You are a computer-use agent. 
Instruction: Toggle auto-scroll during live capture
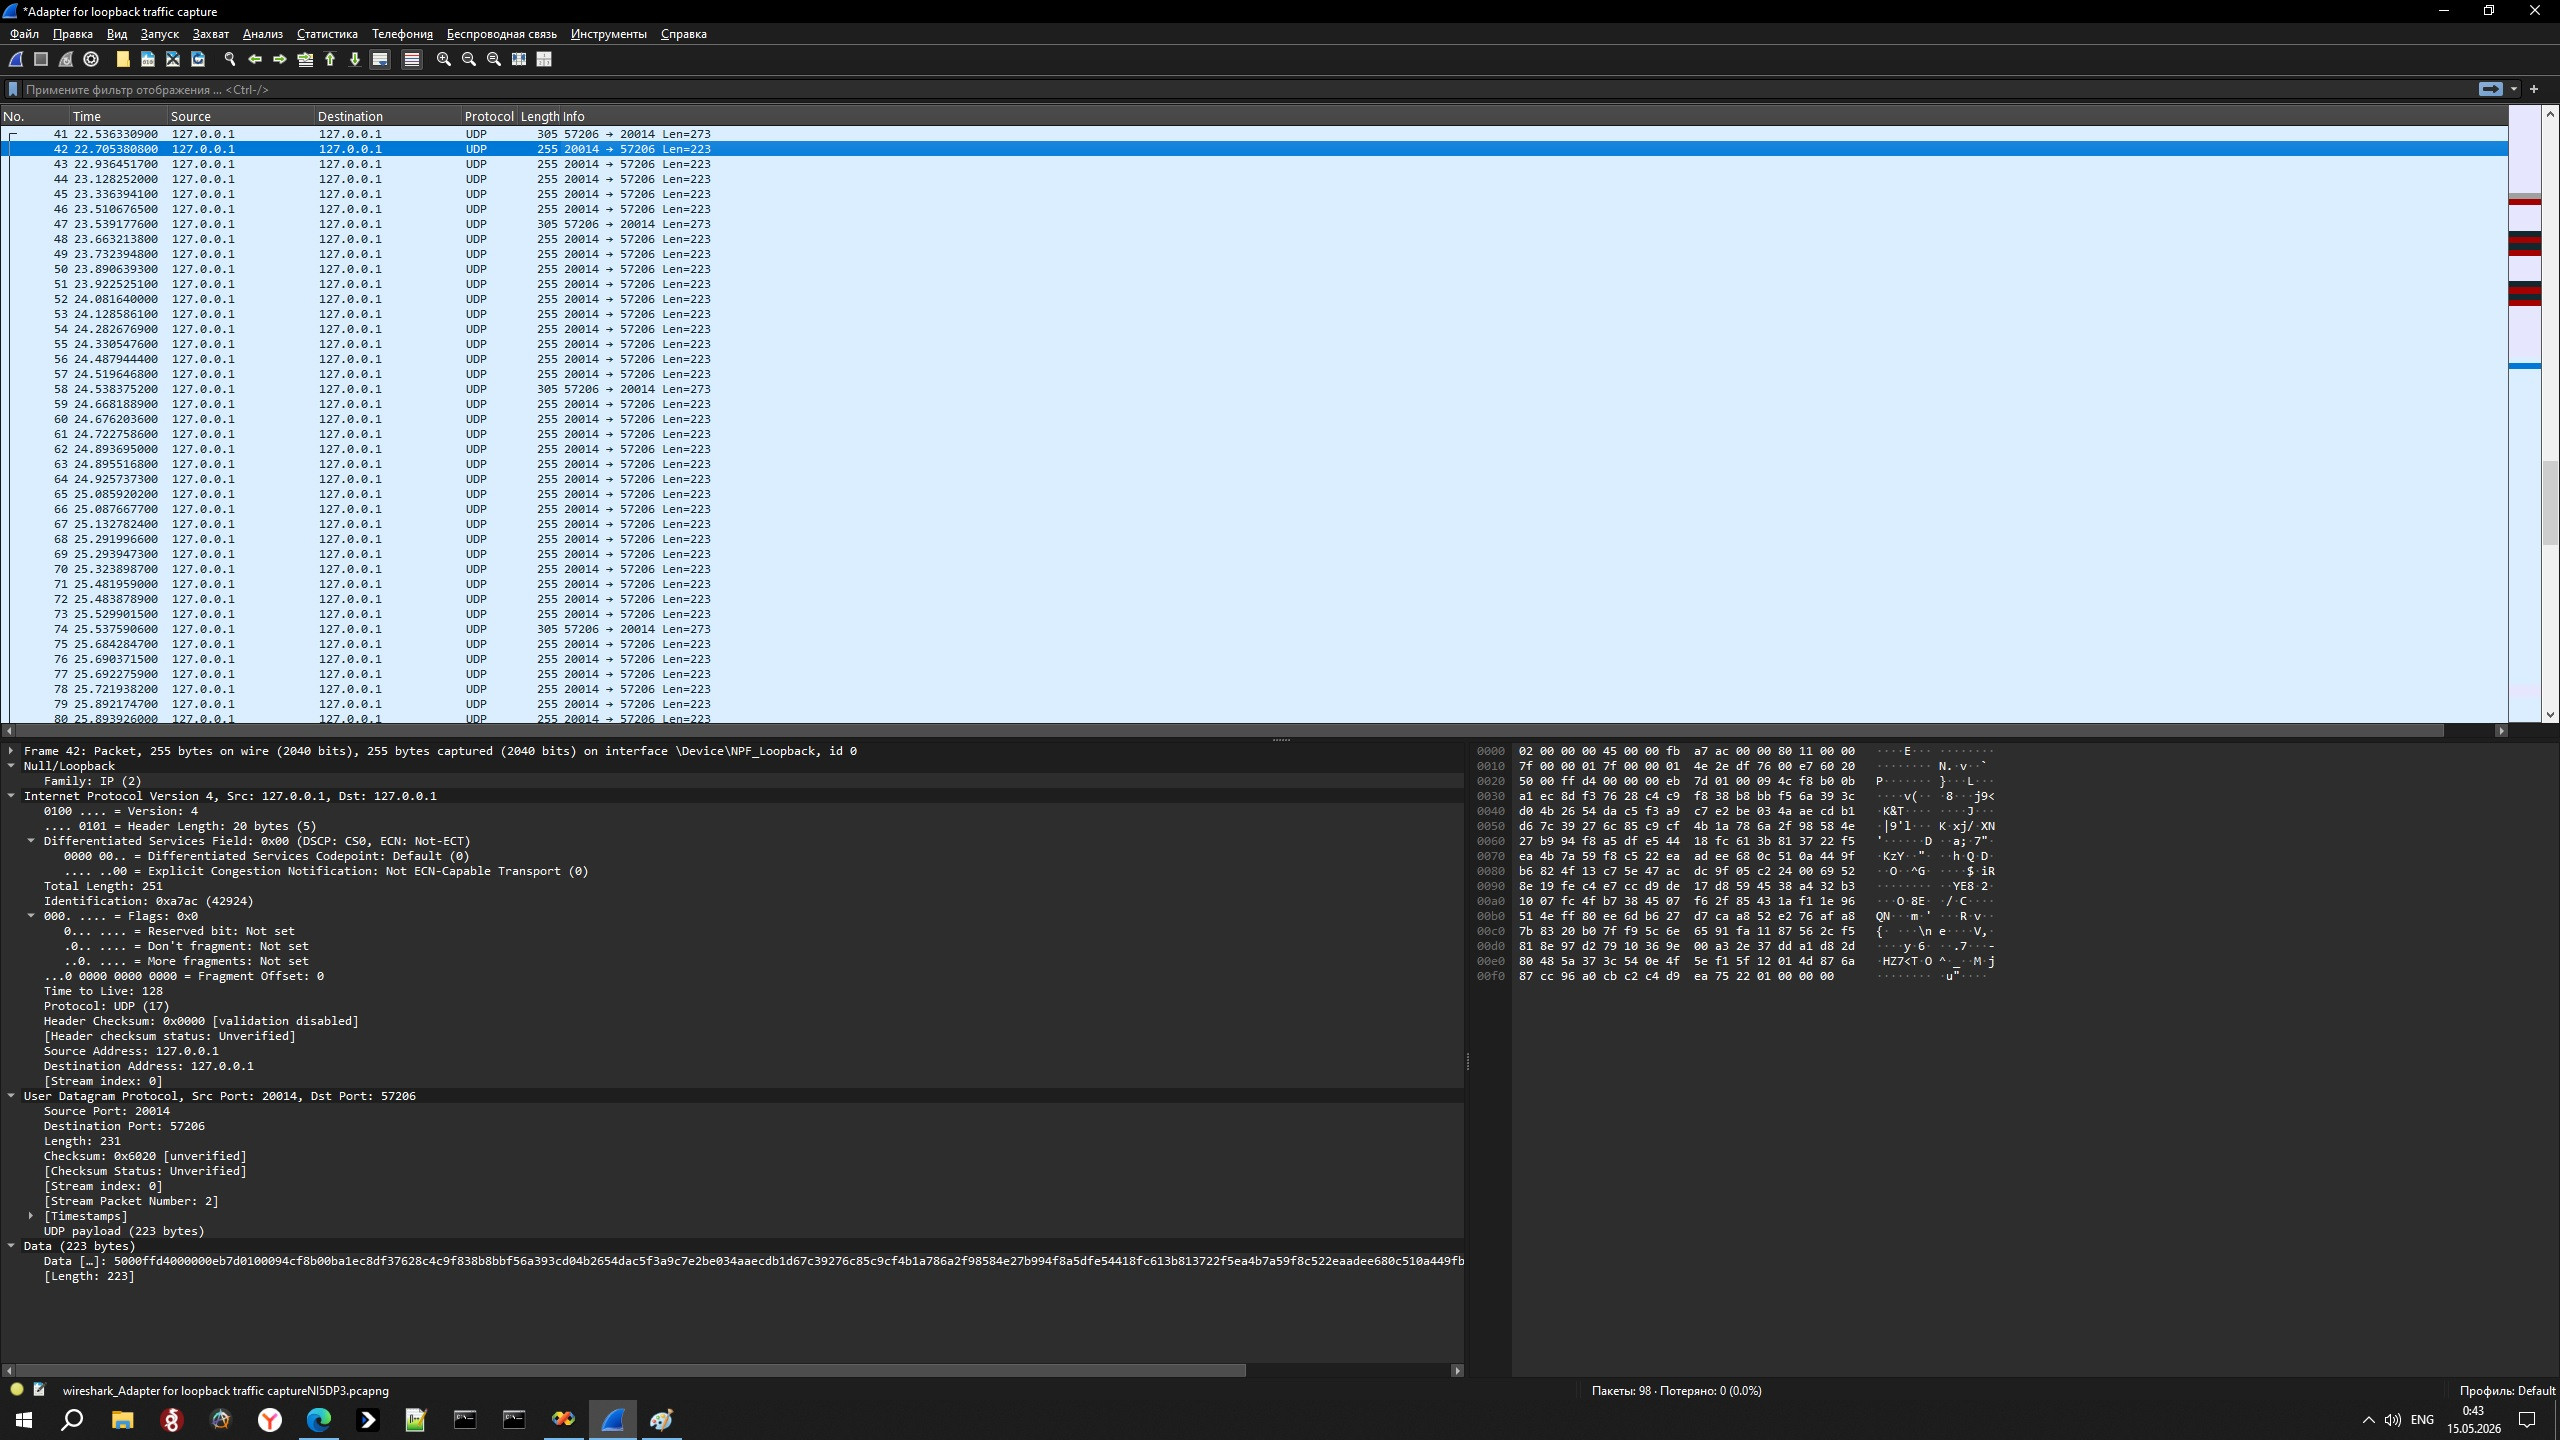pos(380,59)
